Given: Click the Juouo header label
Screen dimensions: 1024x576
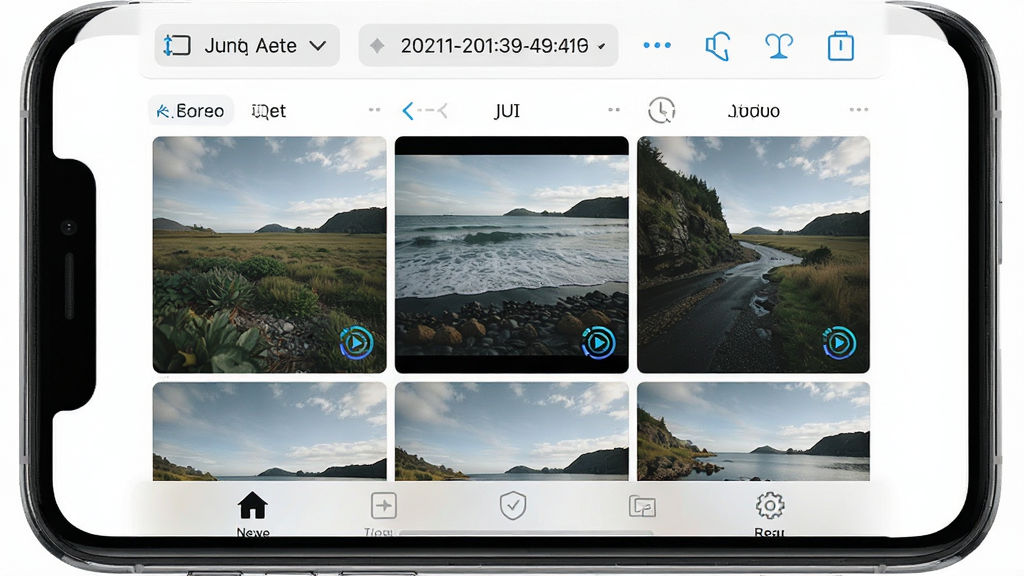Looking at the screenshot, I should (754, 111).
